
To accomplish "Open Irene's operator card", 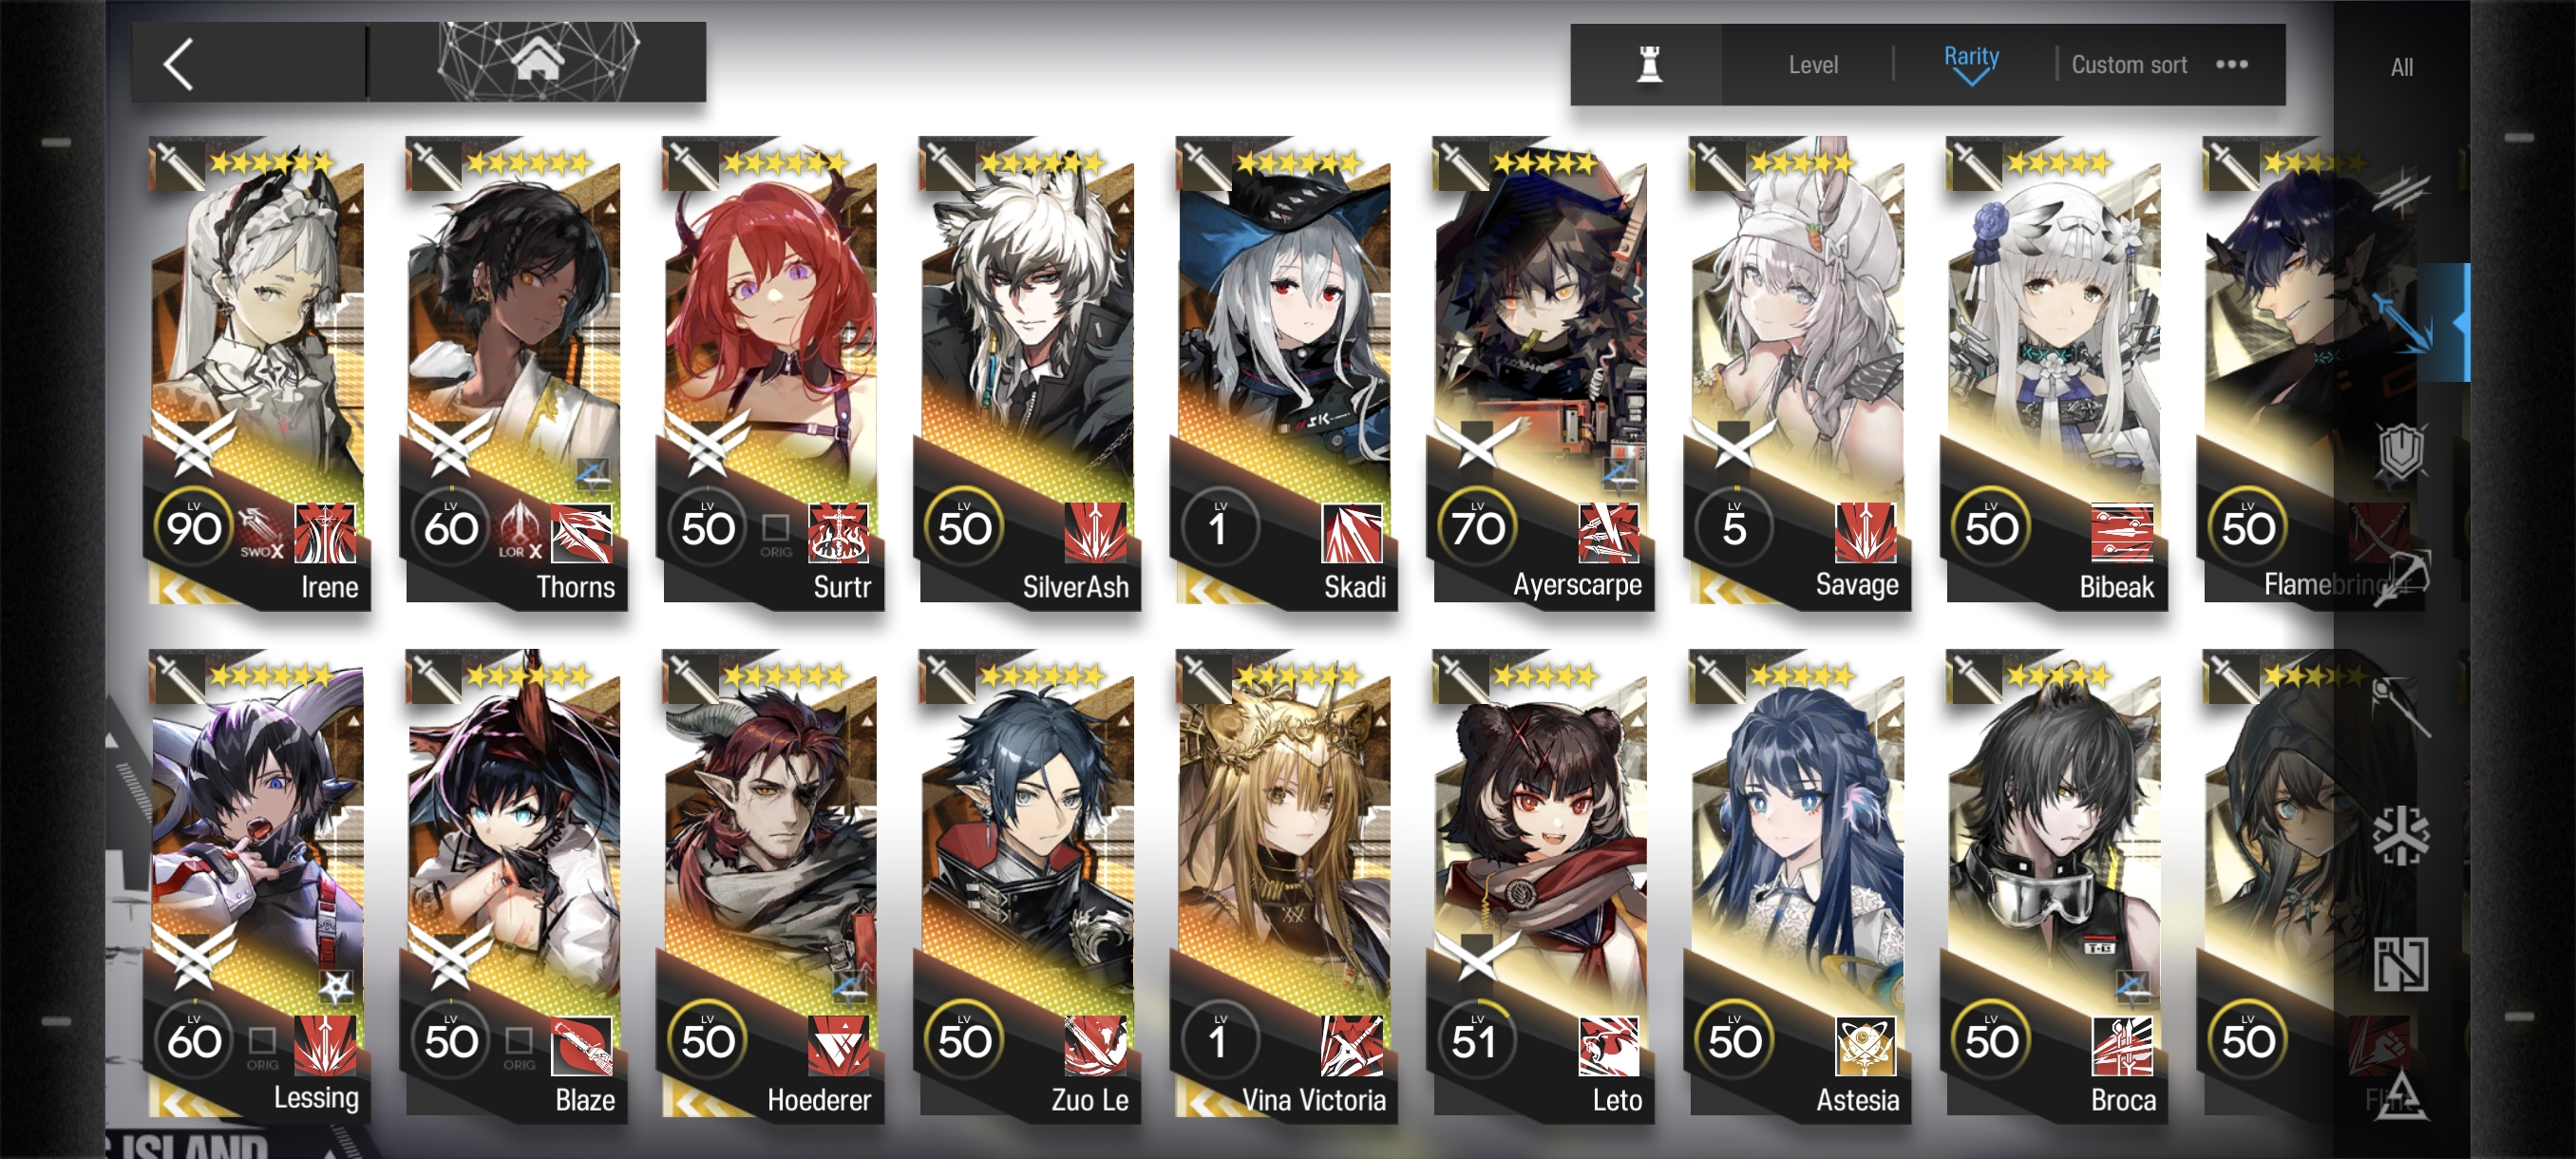I will click(258, 372).
